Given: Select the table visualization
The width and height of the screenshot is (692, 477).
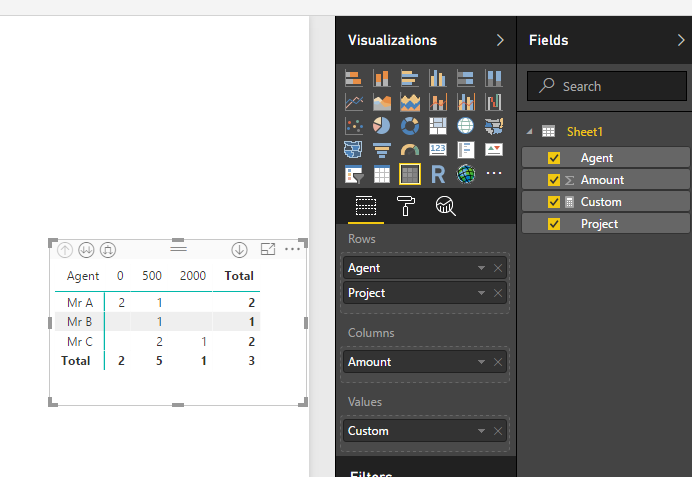Looking at the screenshot, I should tap(382, 174).
